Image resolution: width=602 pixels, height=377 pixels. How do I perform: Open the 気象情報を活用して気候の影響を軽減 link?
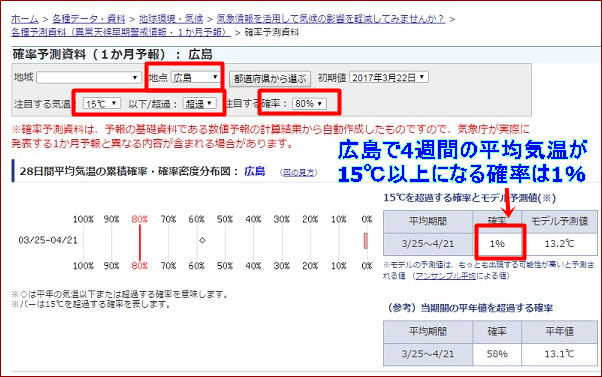click(331, 18)
